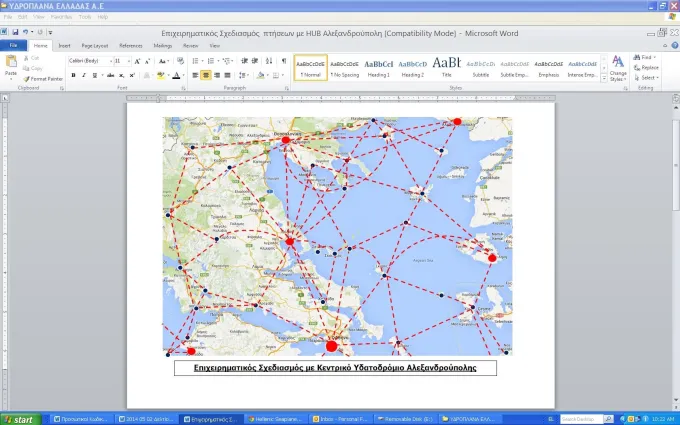Open the font size dropdown
The image size is (680, 425).
point(122,61)
